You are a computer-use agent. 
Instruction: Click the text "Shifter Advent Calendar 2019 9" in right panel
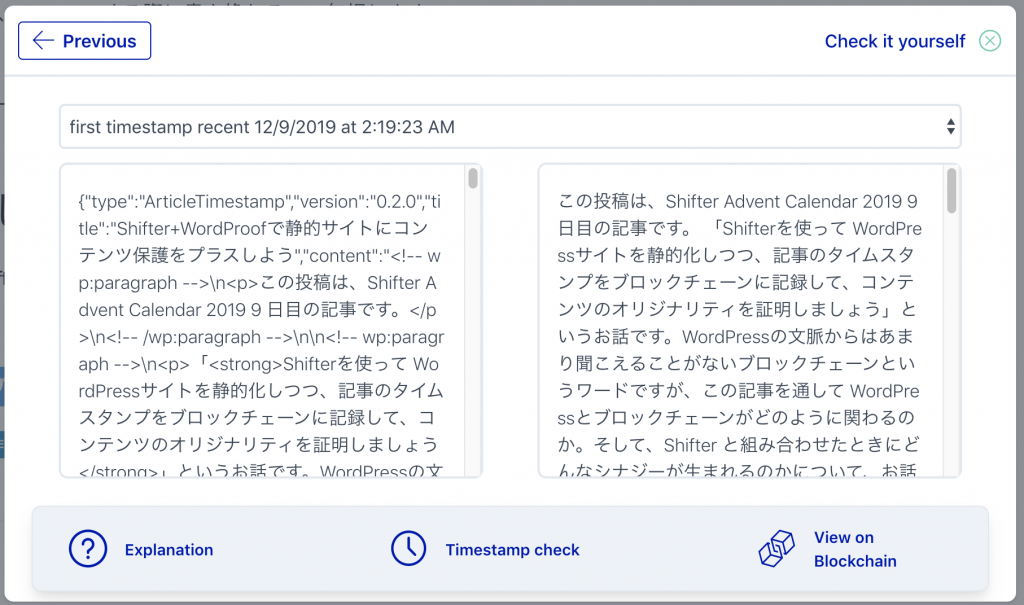(792, 201)
